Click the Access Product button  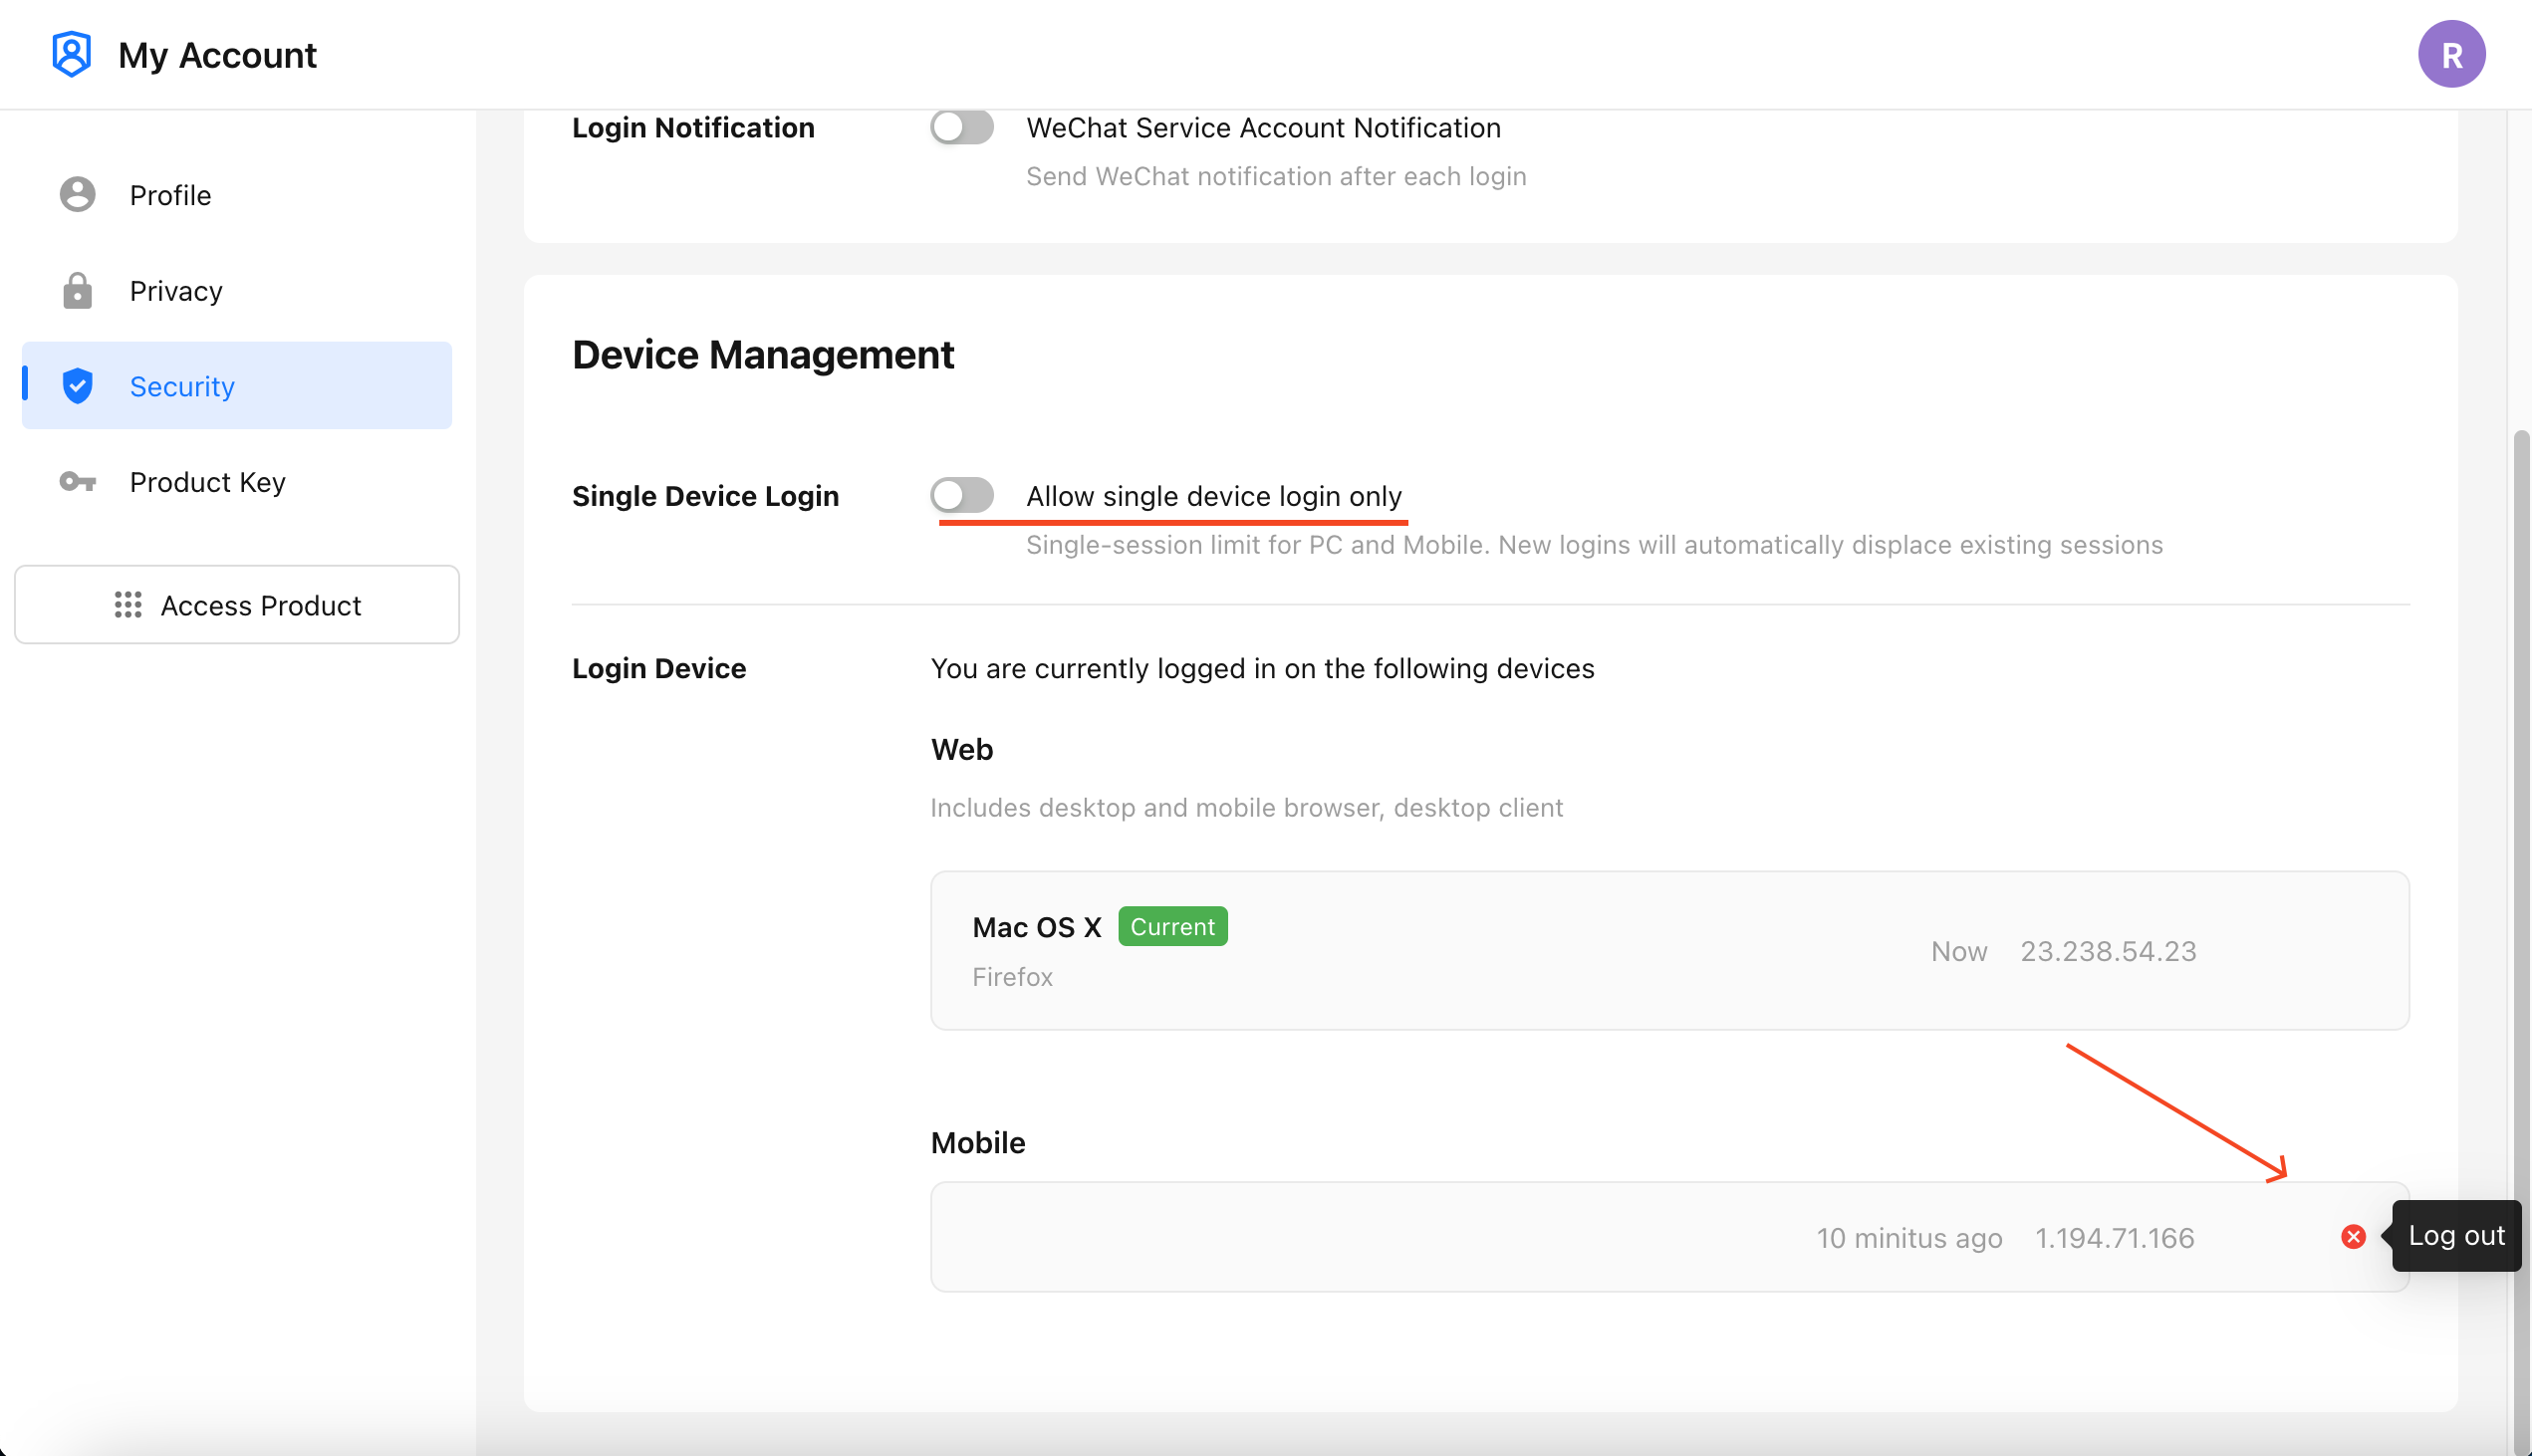click(237, 605)
